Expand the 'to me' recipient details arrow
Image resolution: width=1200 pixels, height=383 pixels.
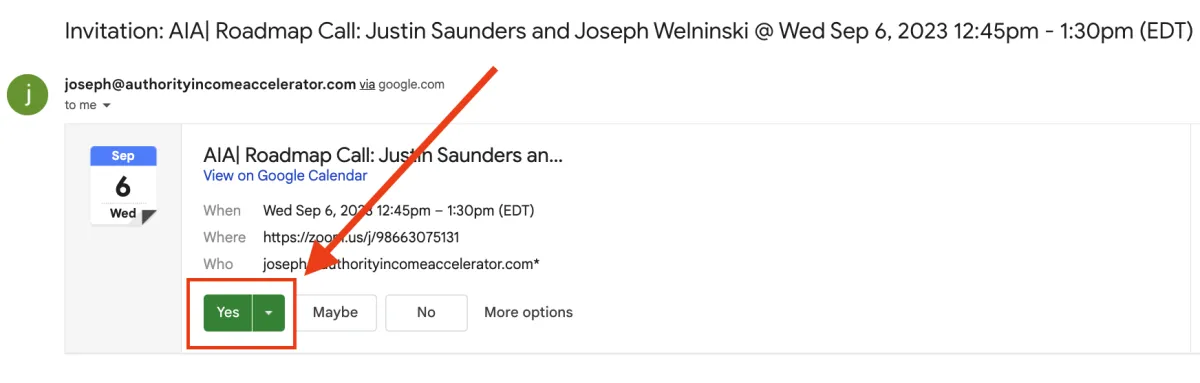tap(107, 105)
